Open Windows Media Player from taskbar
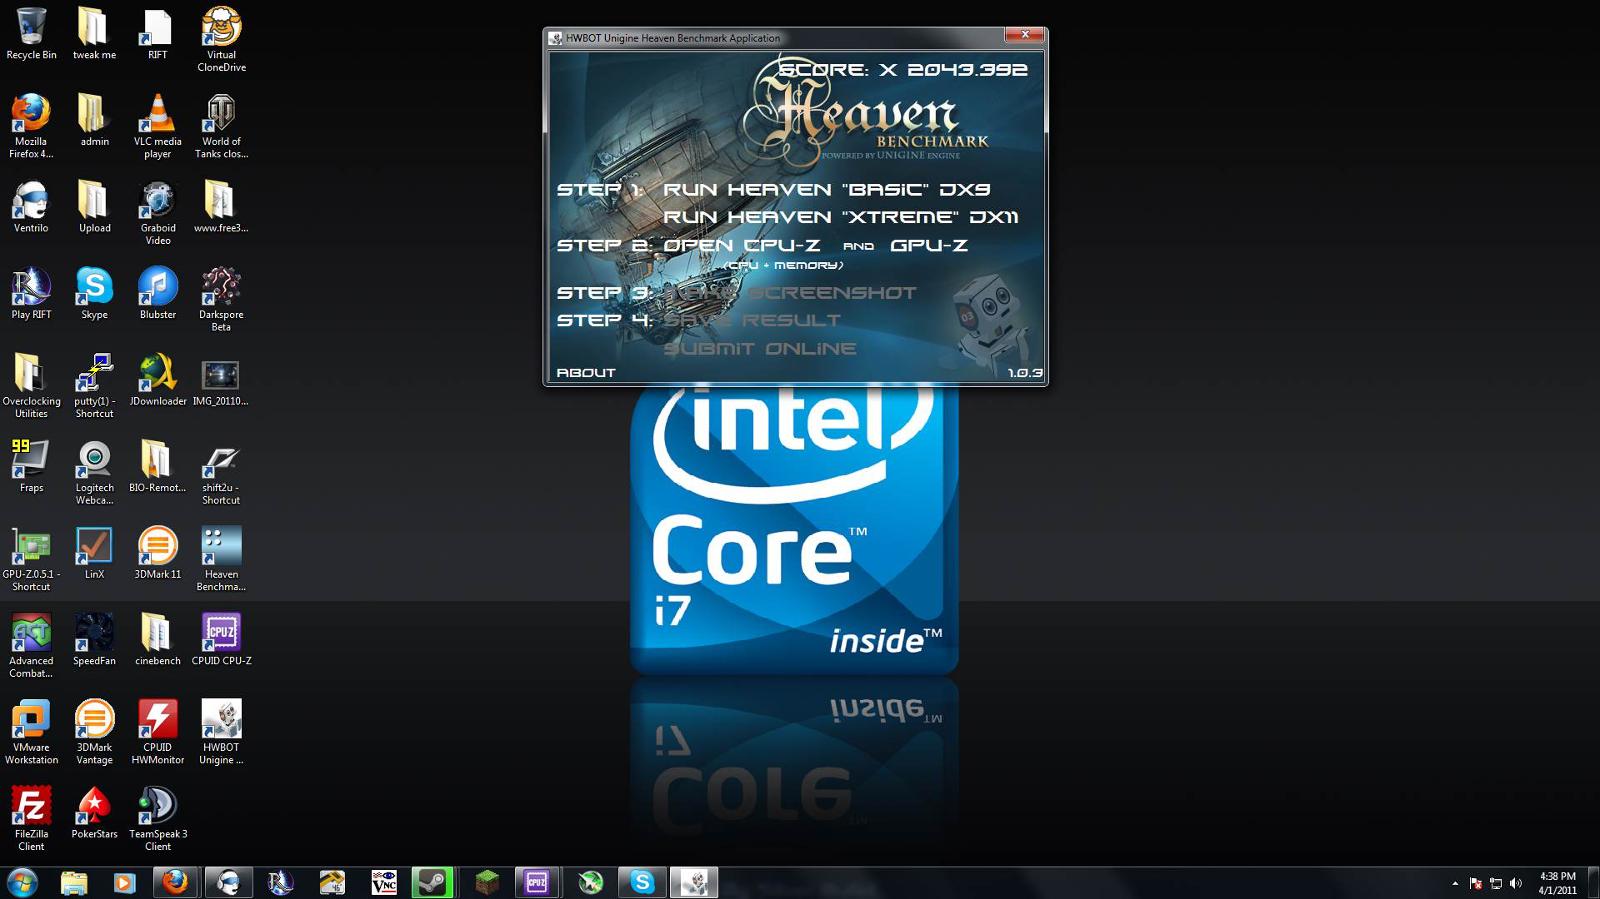The image size is (1600, 899). [124, 882]
